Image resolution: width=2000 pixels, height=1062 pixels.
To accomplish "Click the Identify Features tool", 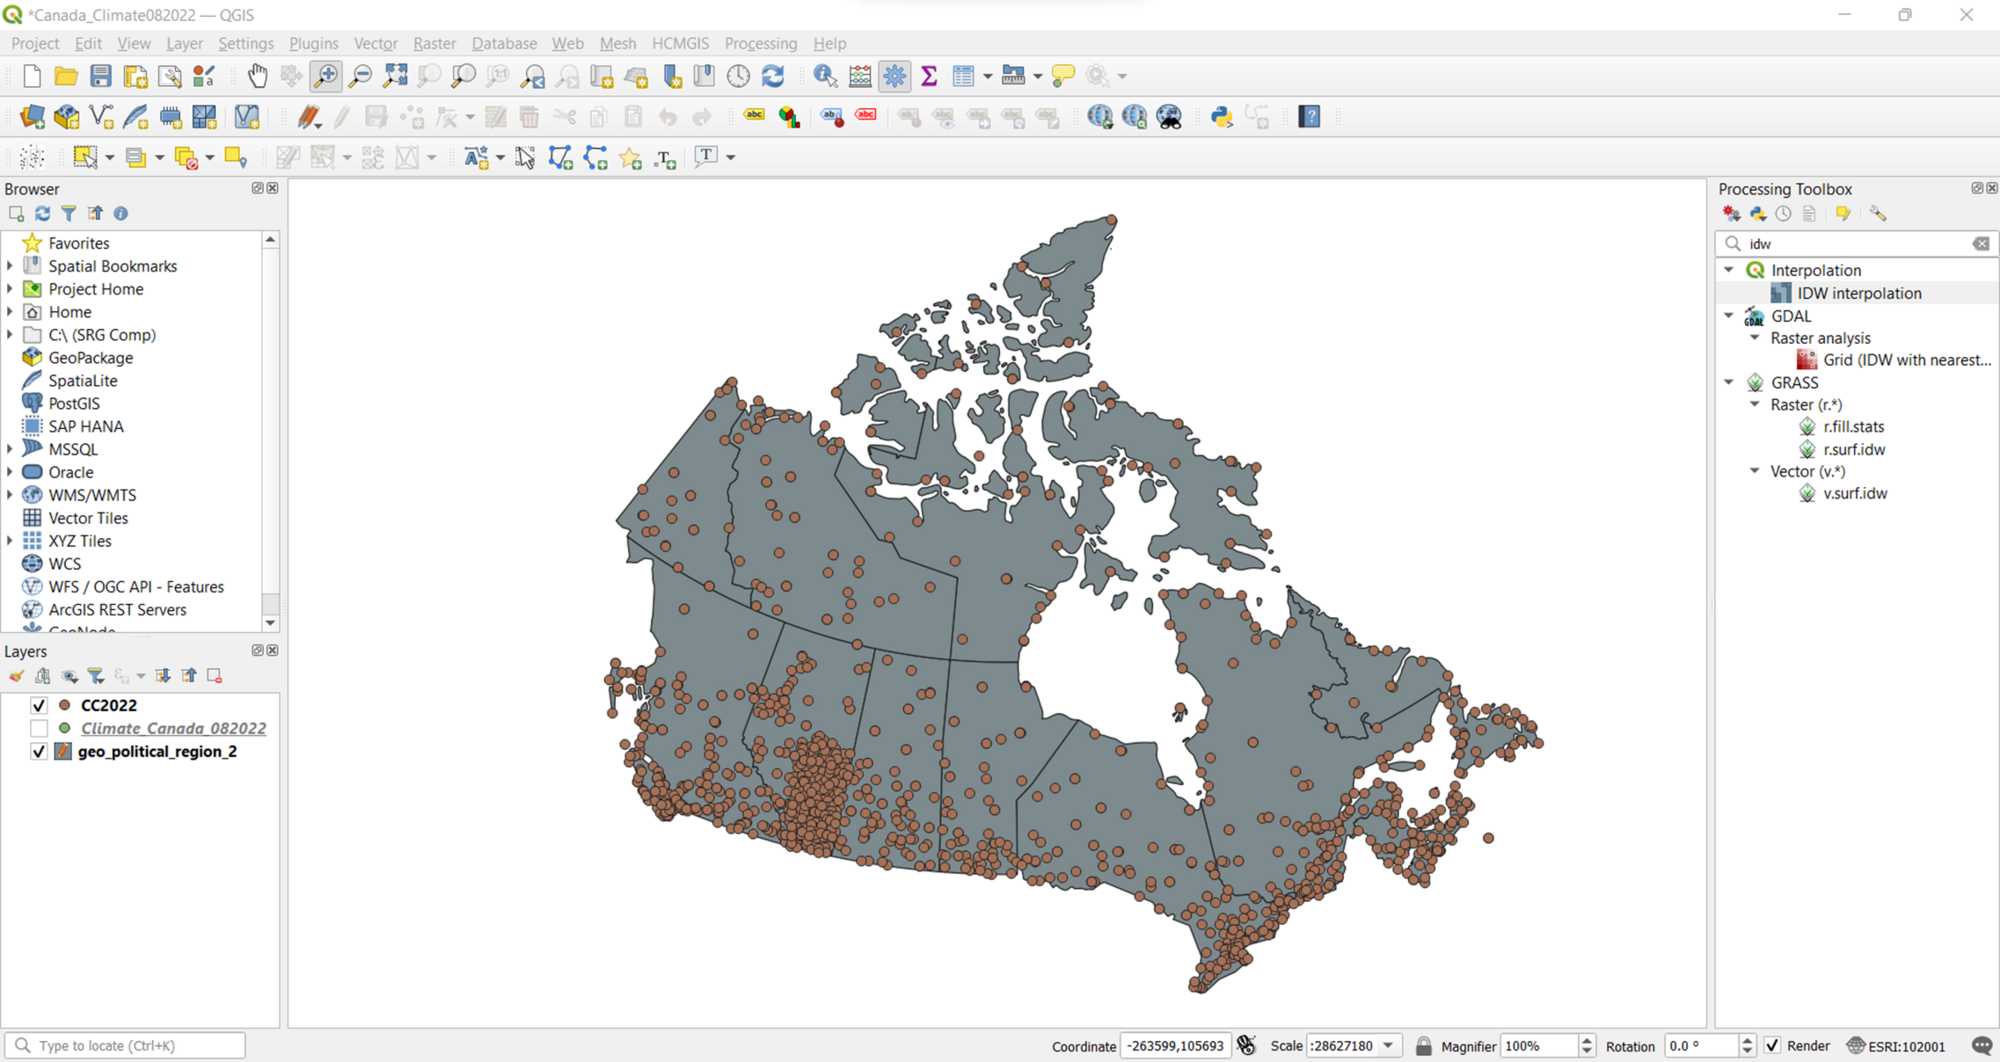I will point(825,76).
